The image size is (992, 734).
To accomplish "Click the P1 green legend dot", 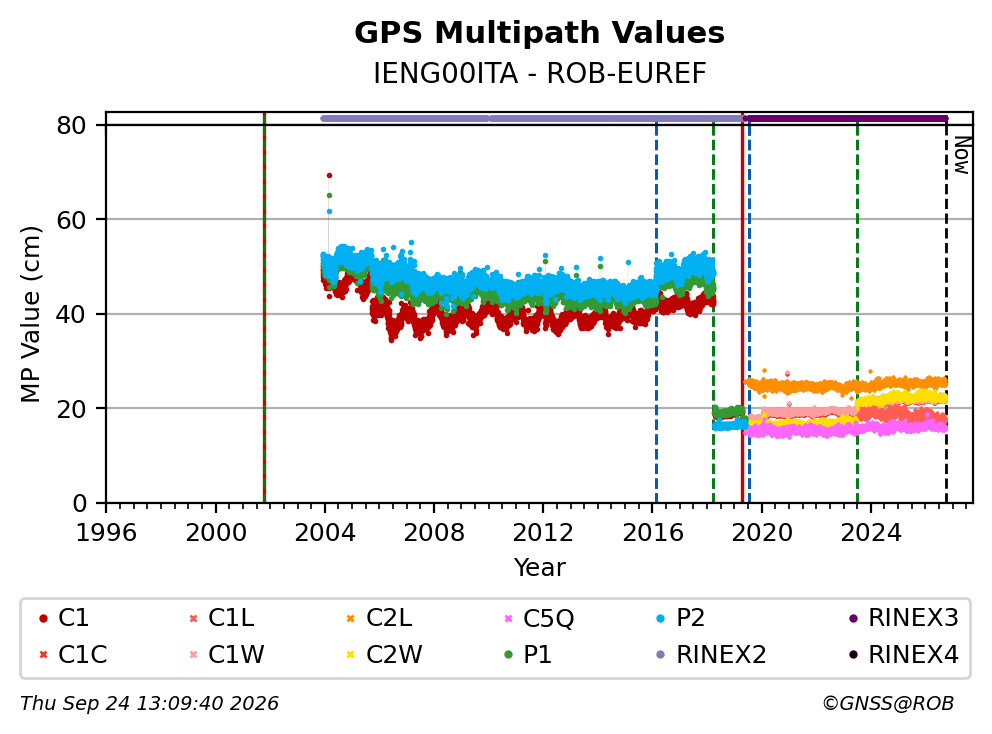I will tap(508, 655).
